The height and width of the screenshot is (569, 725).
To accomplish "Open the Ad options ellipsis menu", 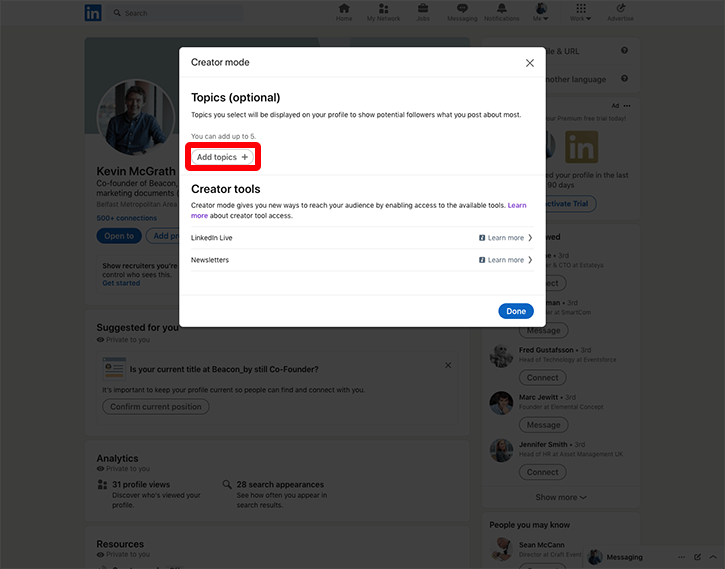I will click(x=627, y=106).
